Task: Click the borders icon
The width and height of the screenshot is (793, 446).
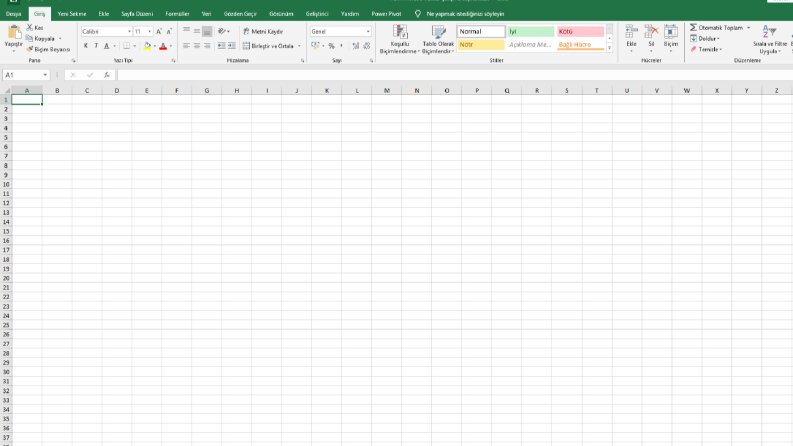Action: [x=126, y=46]
